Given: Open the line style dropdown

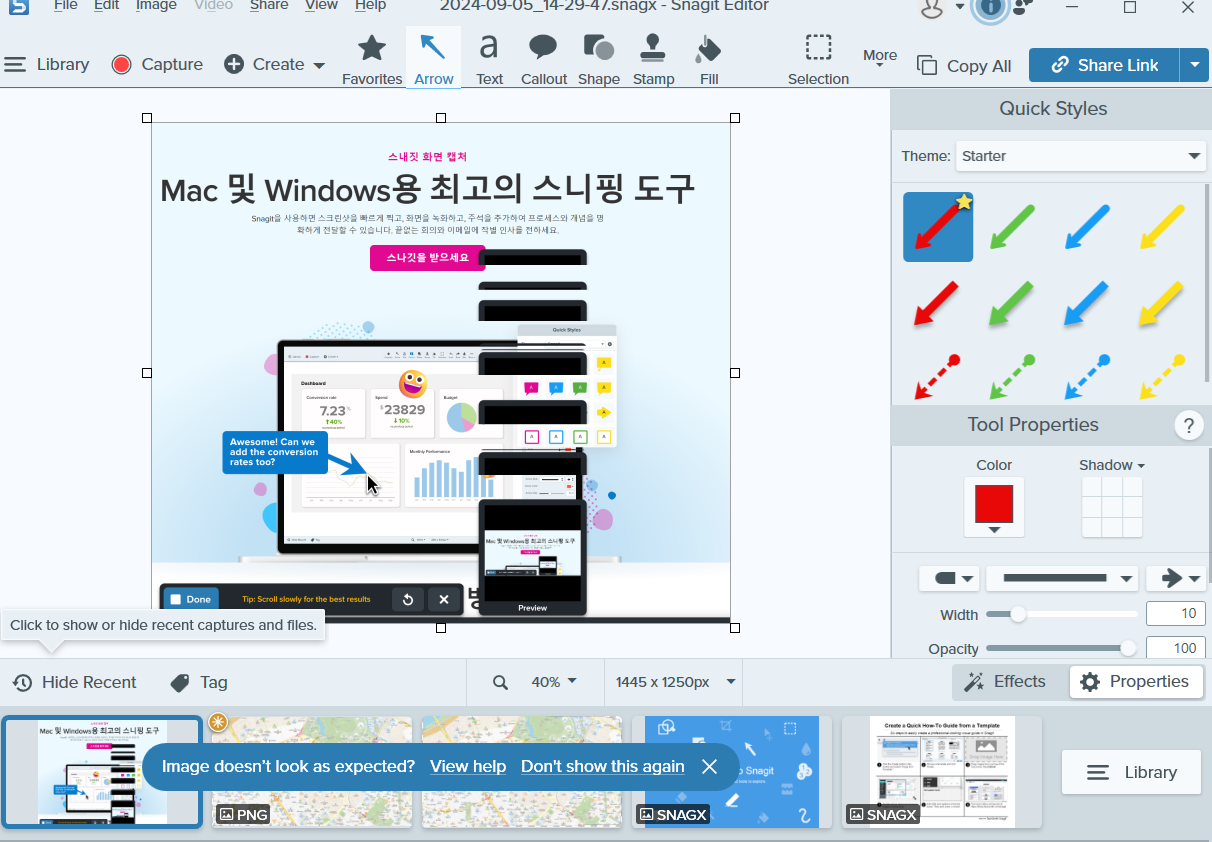Looking at the screenshot, I should 1062,578.
